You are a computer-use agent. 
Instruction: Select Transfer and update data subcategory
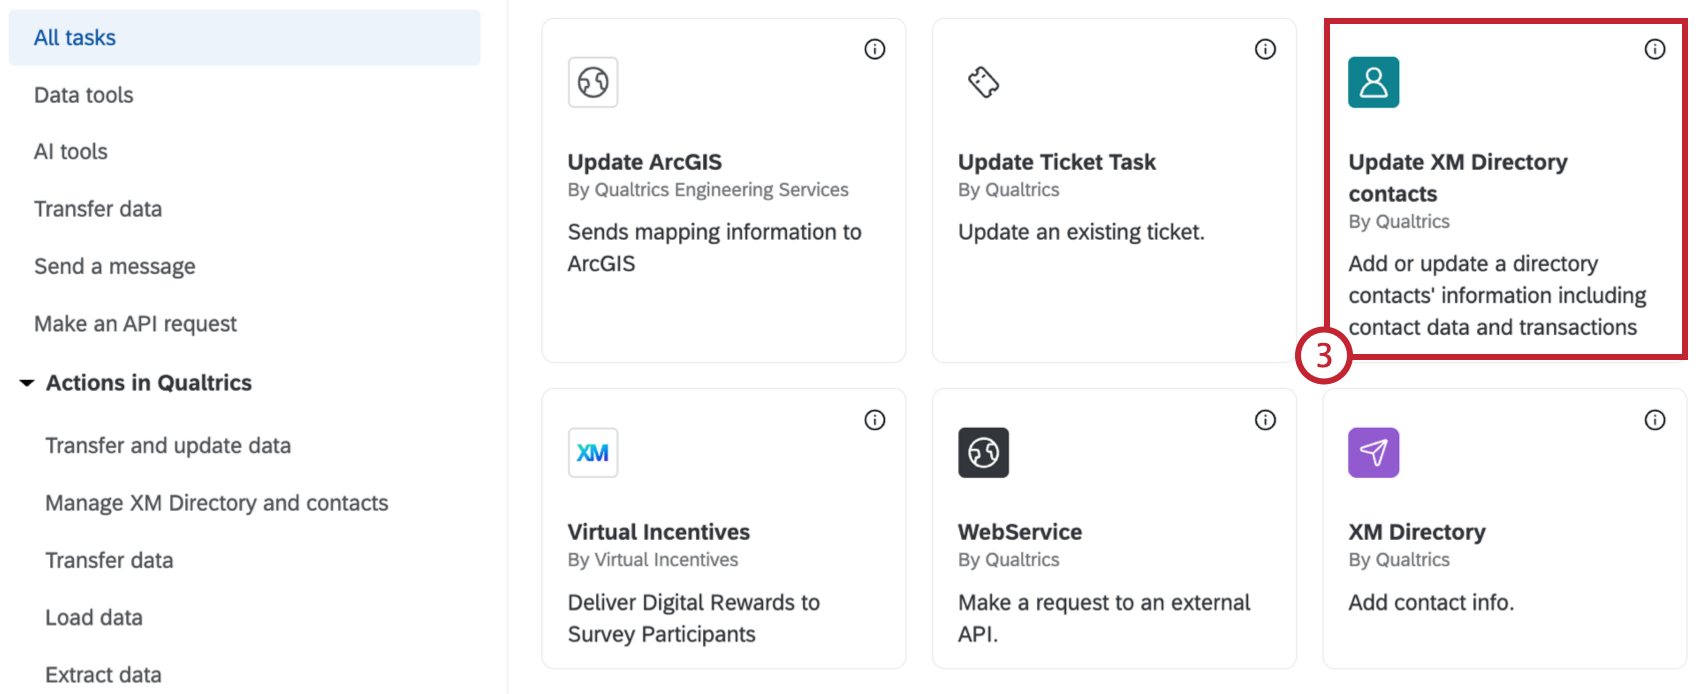tap(168, 446)
